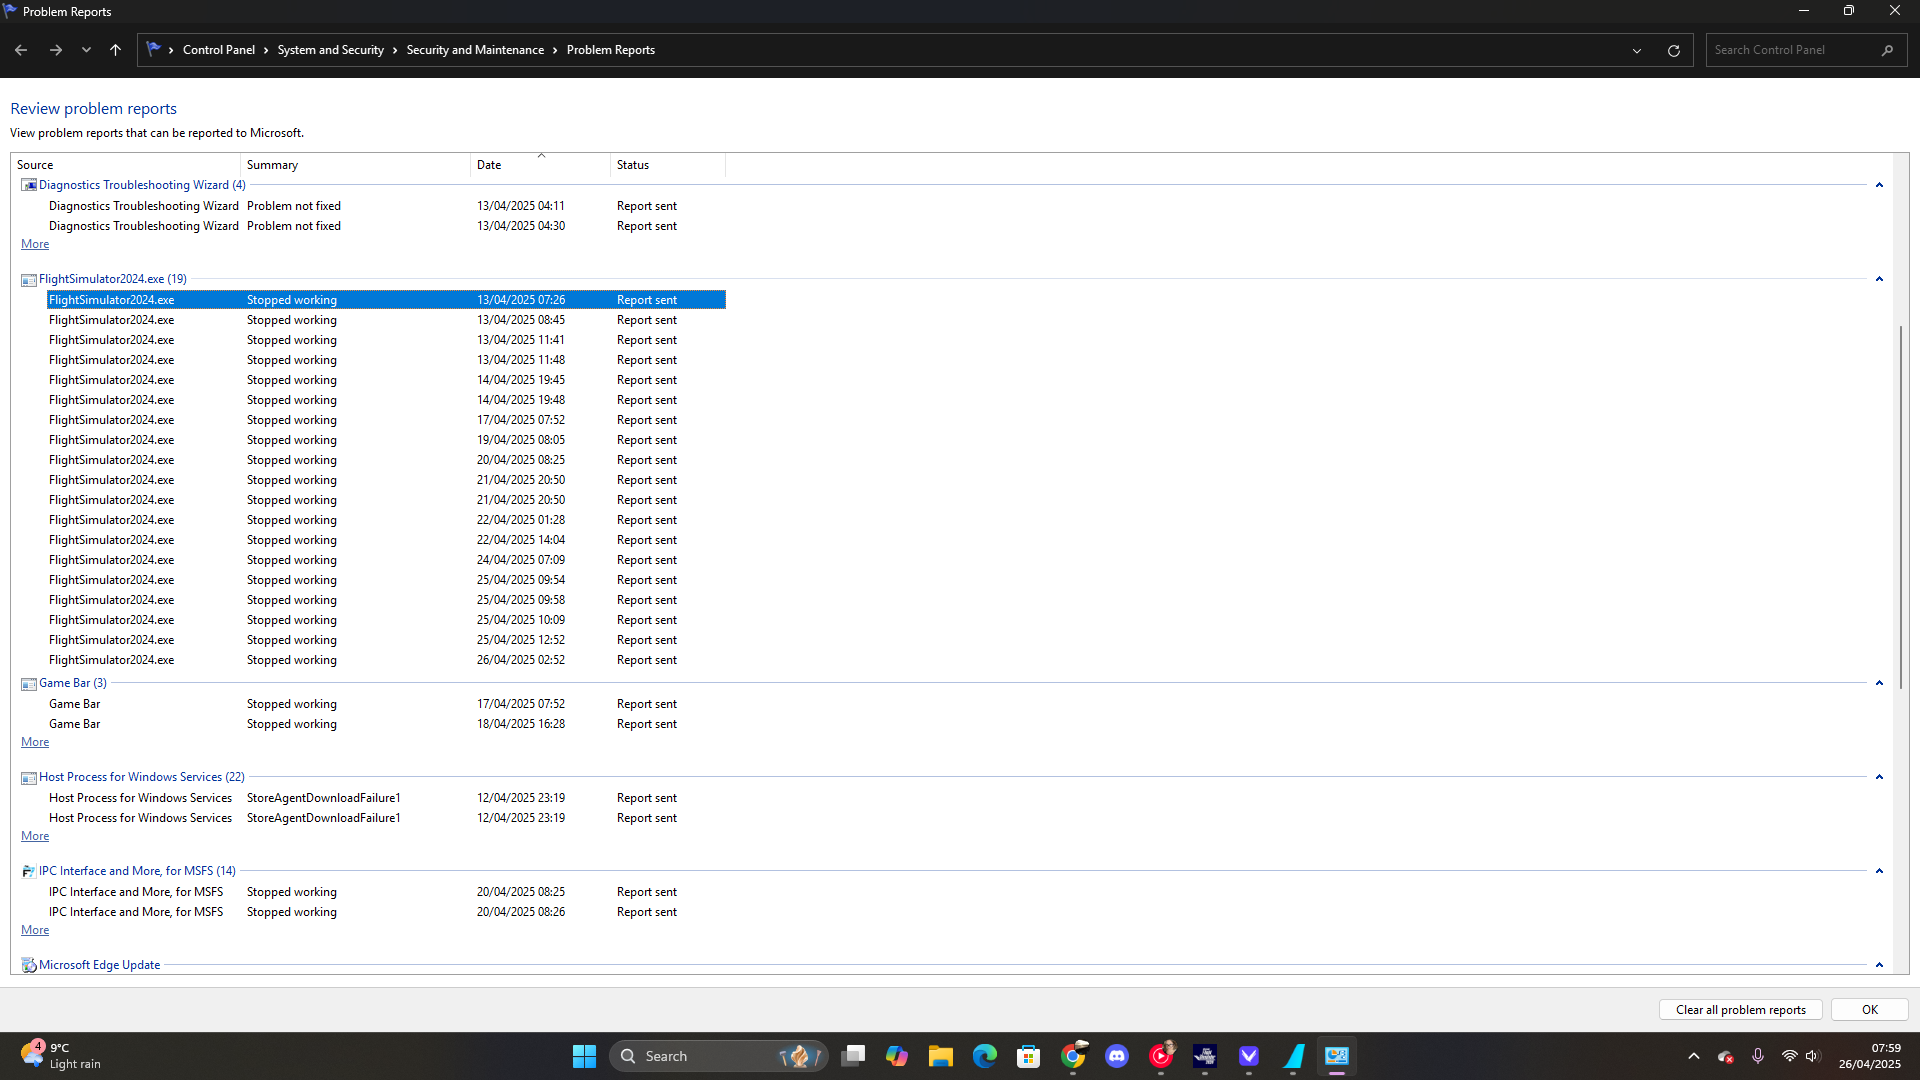The width and height of the screenshot is (1920, 1080).
Task: Open Google Chrome from the taskbar
Action: 1073,1056
